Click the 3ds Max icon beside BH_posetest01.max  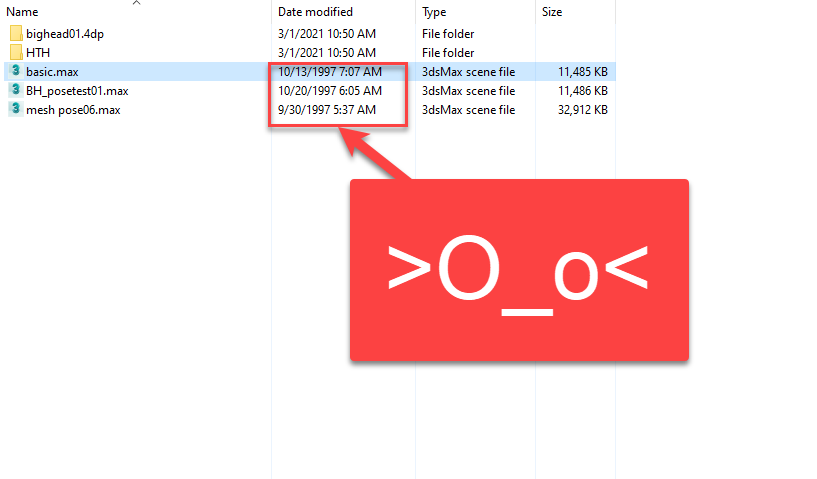[x=16, y=90]
